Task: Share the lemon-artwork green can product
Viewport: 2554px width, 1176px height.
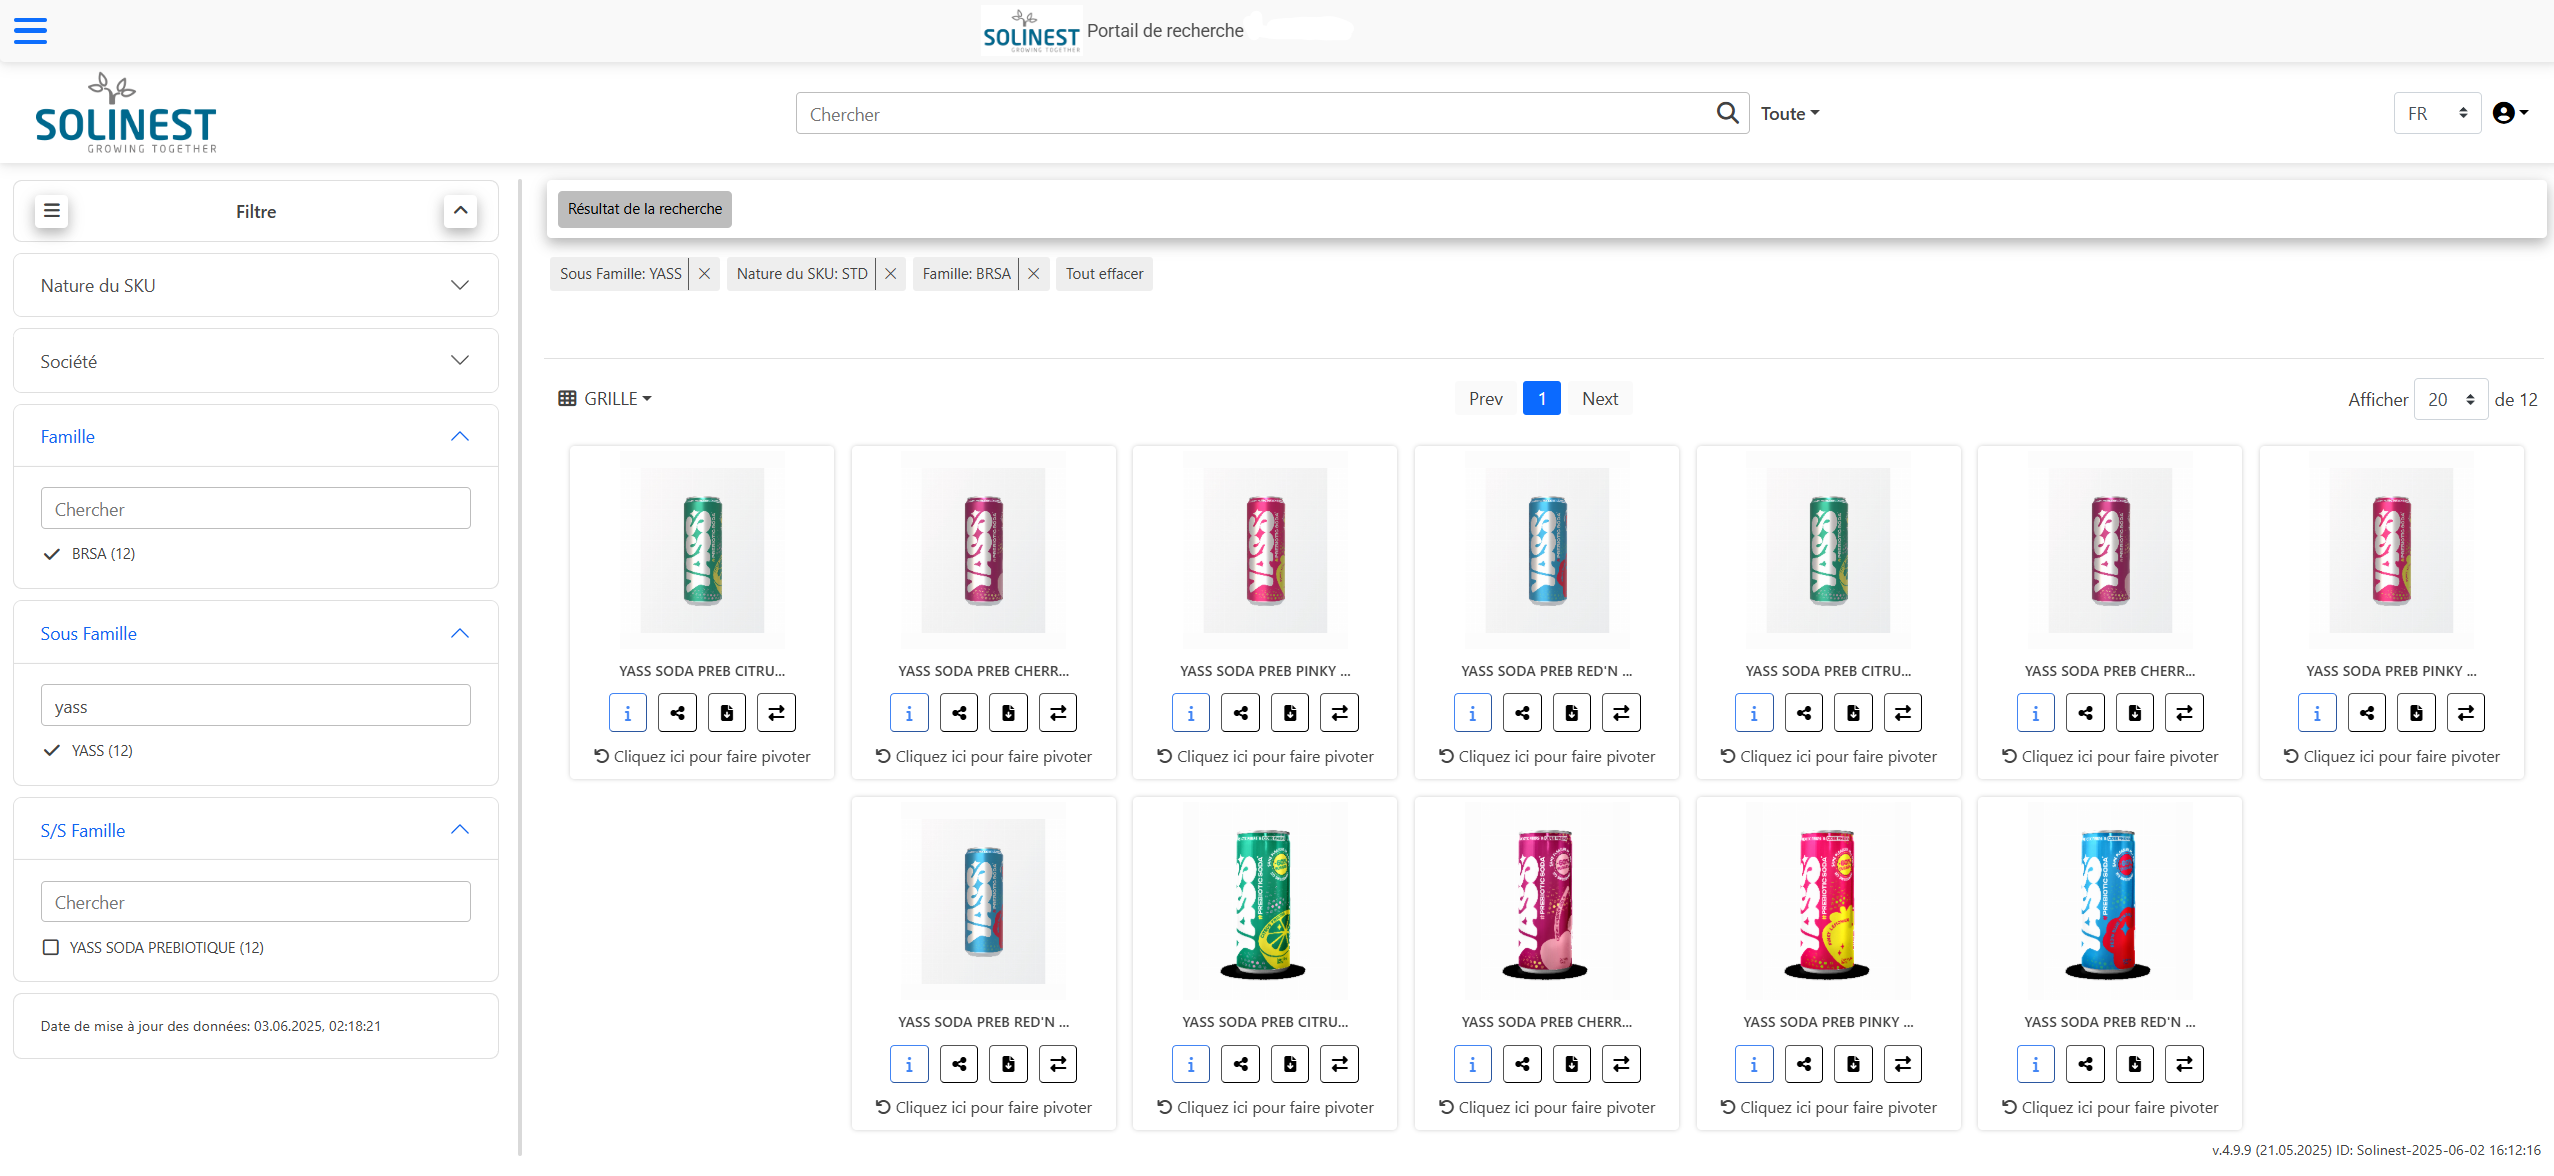Action: pyautogui.click(x=1240, y=1064)
